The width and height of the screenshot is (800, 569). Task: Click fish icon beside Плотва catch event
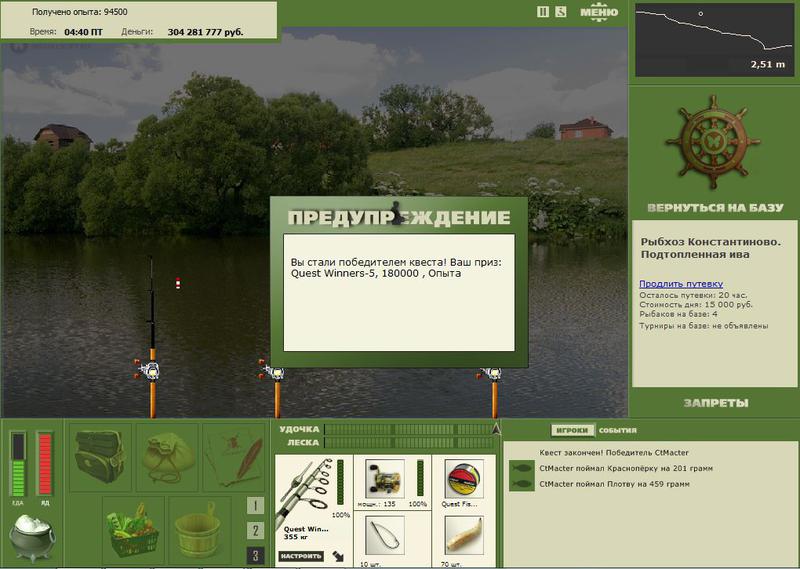point(521,483)
